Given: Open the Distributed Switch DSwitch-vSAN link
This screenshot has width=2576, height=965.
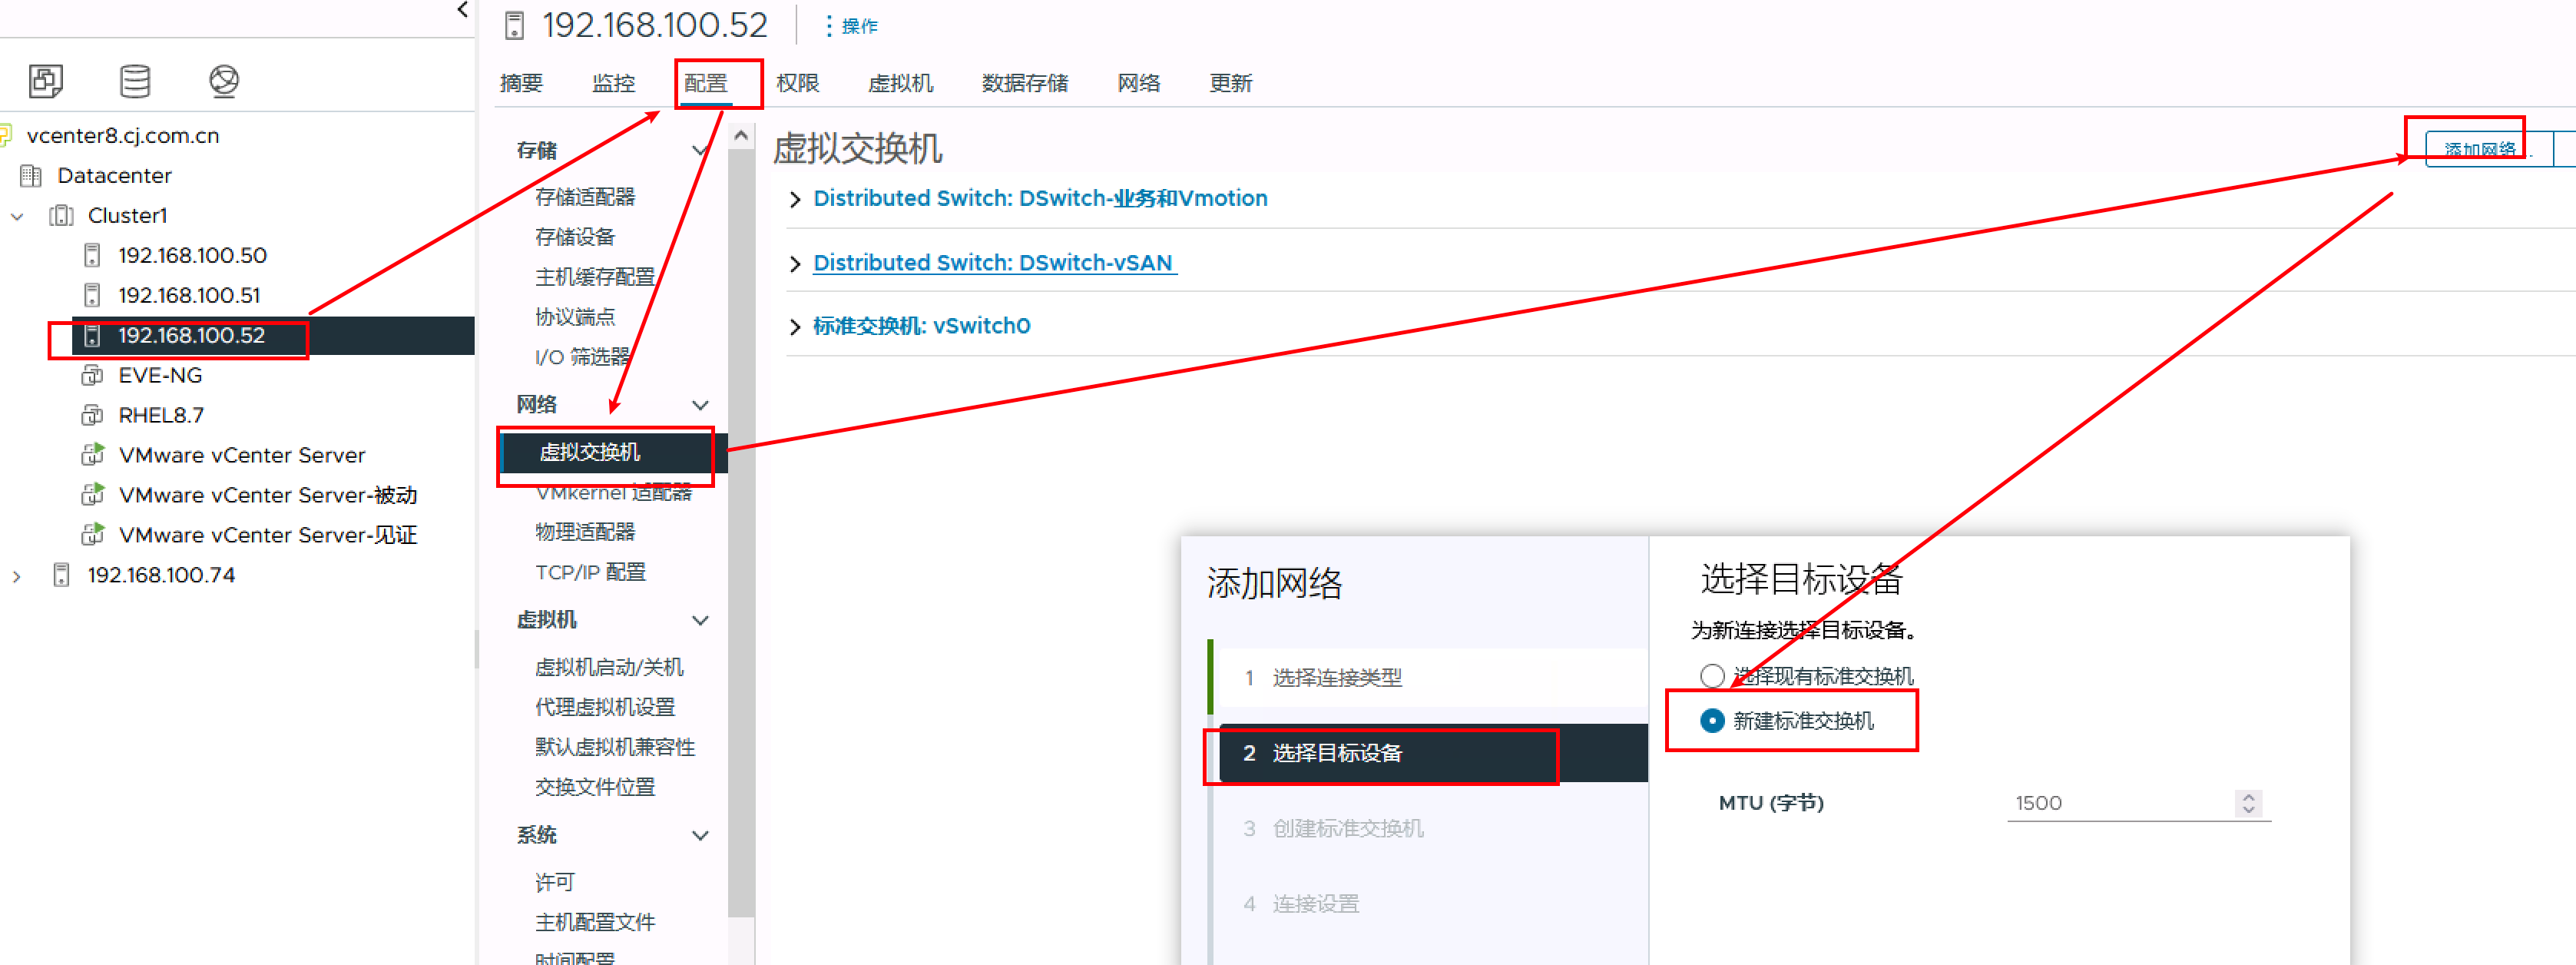Looking at the screenshot, I should tap(993, 262).
